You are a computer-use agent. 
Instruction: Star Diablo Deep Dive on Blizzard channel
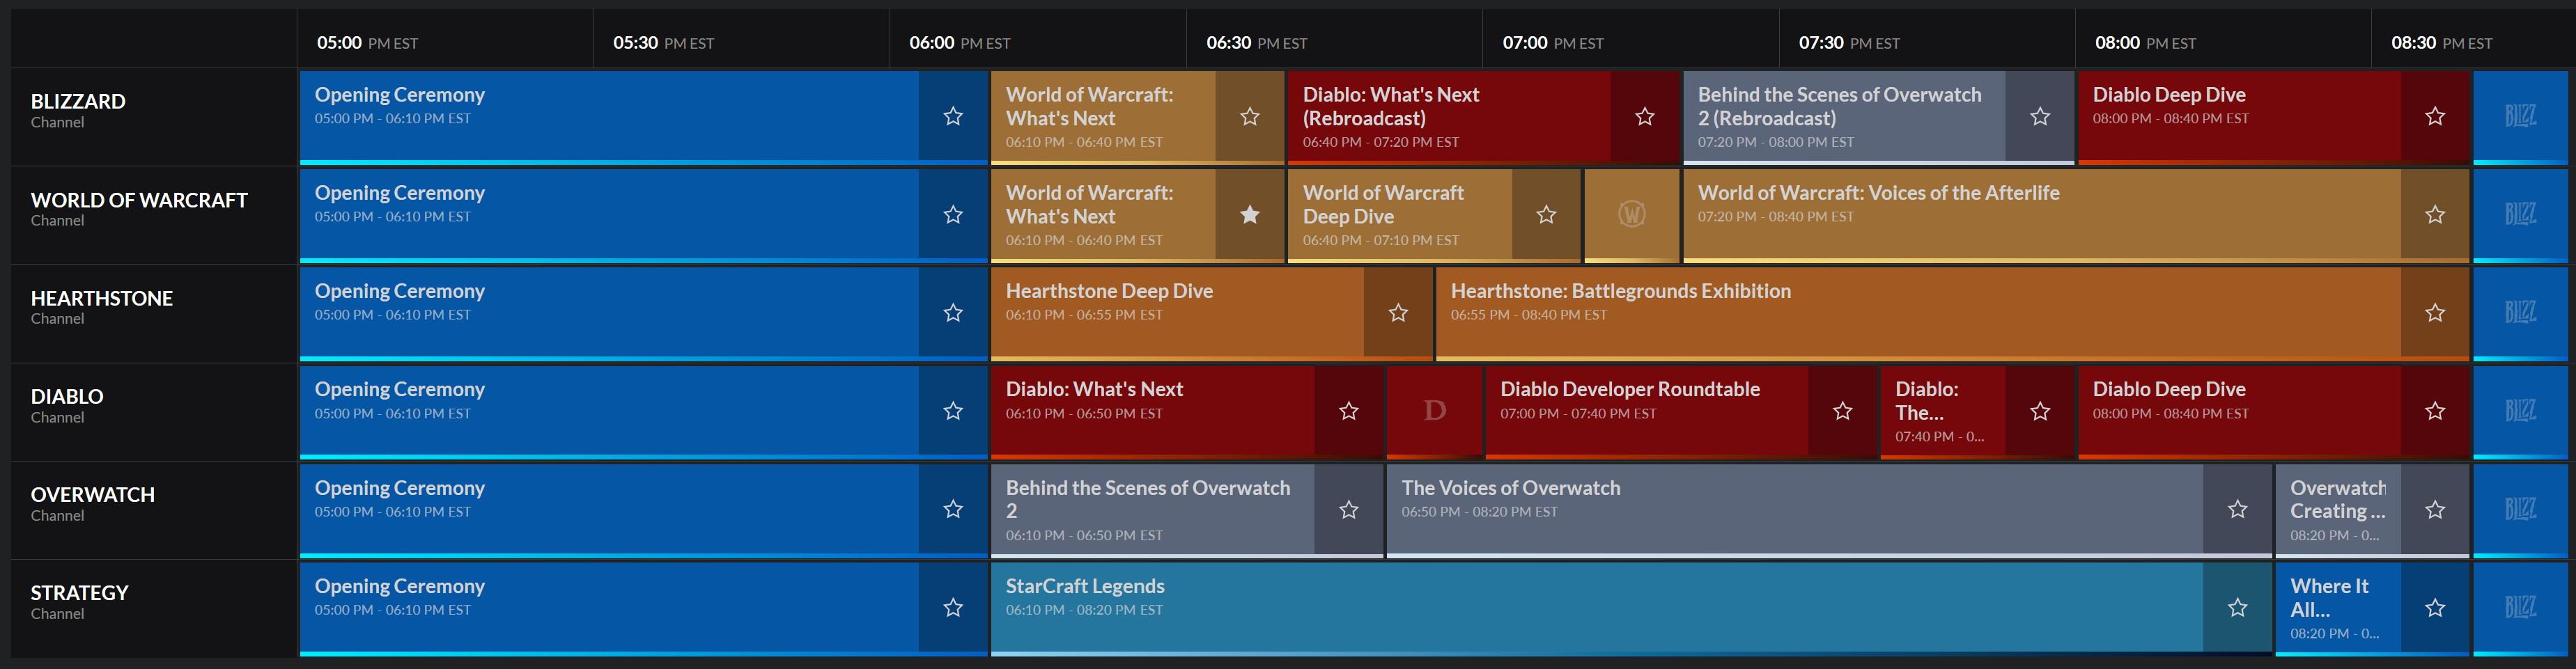click(2435, 116)
